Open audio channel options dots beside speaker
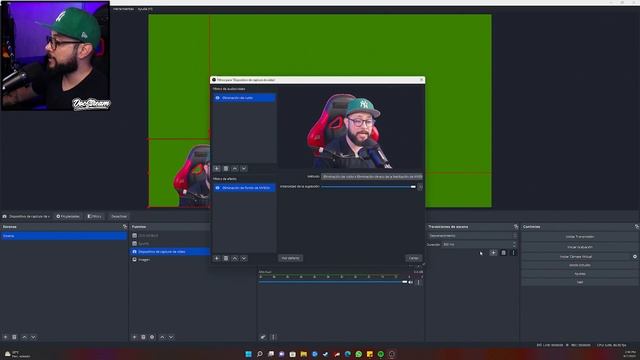The image size is (640, 360). pos(418,282)
